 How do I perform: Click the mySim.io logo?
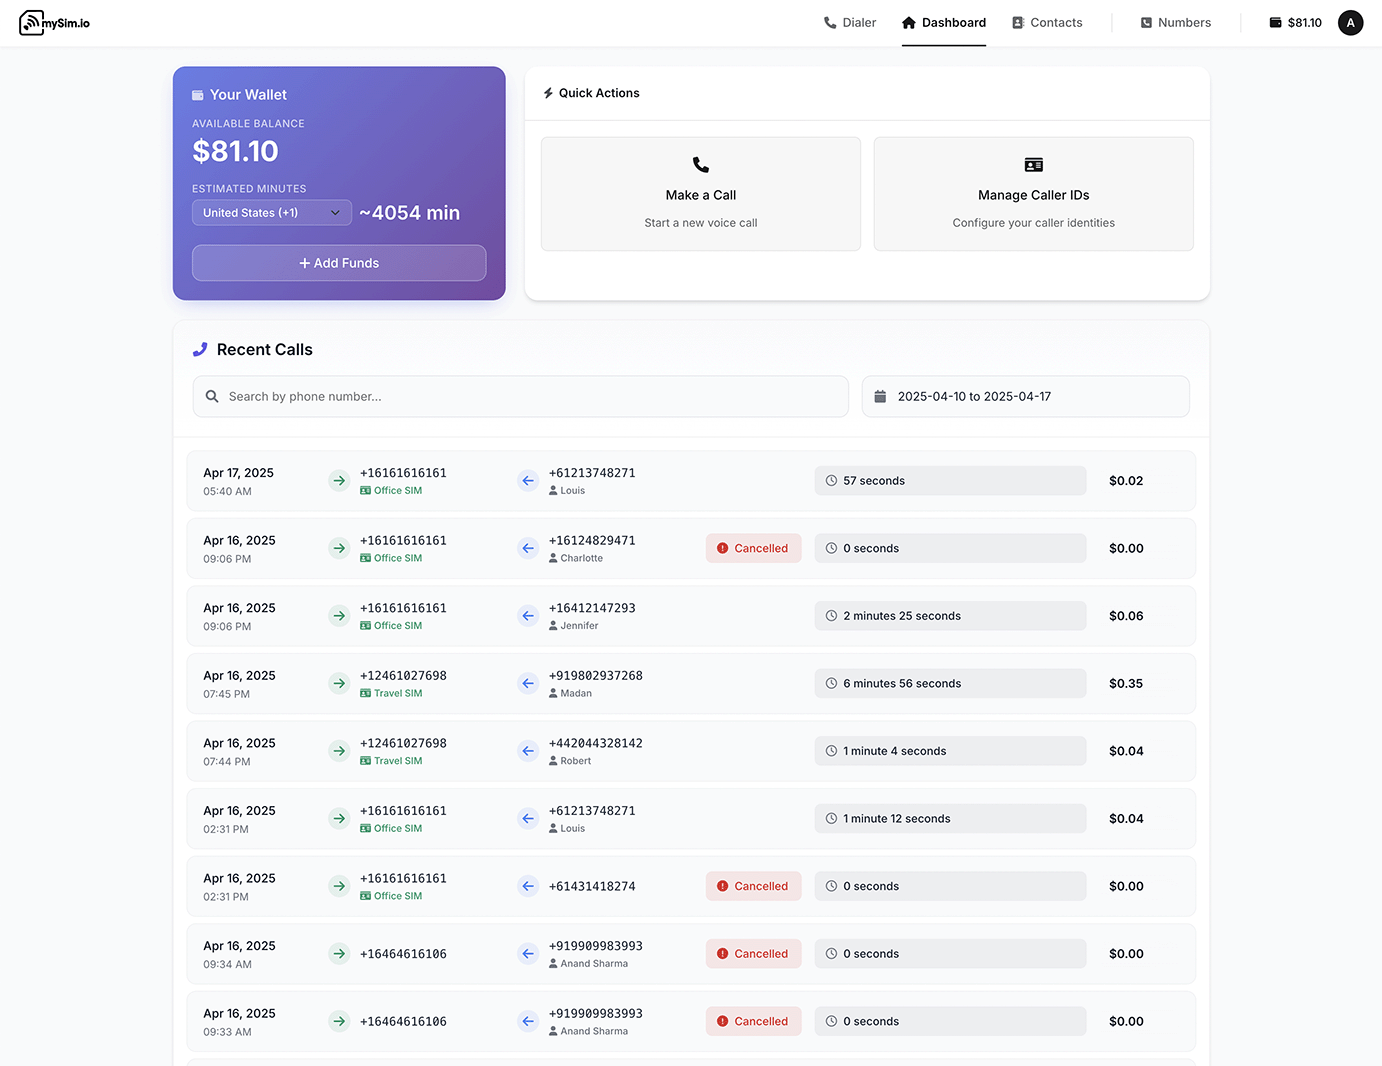point(54,23)
